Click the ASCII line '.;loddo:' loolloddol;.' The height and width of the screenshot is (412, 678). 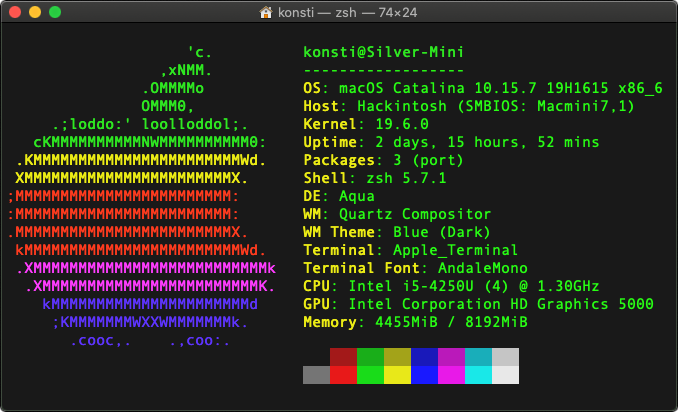[150, 124]
